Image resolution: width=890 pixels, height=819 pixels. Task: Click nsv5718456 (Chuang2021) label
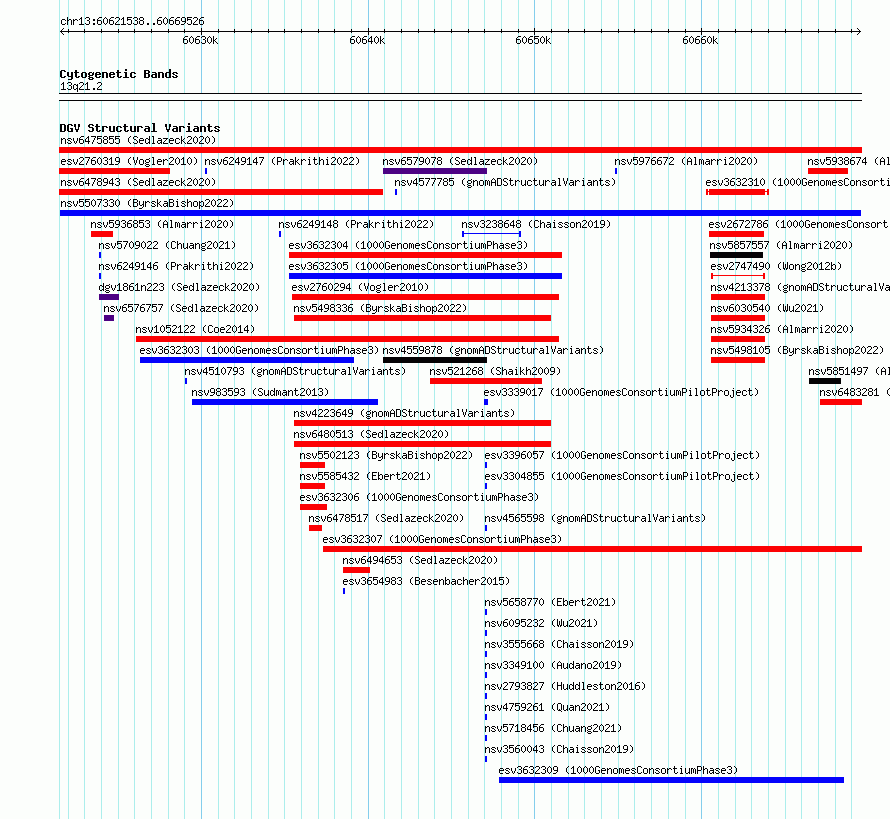click(x=553, y=728)
